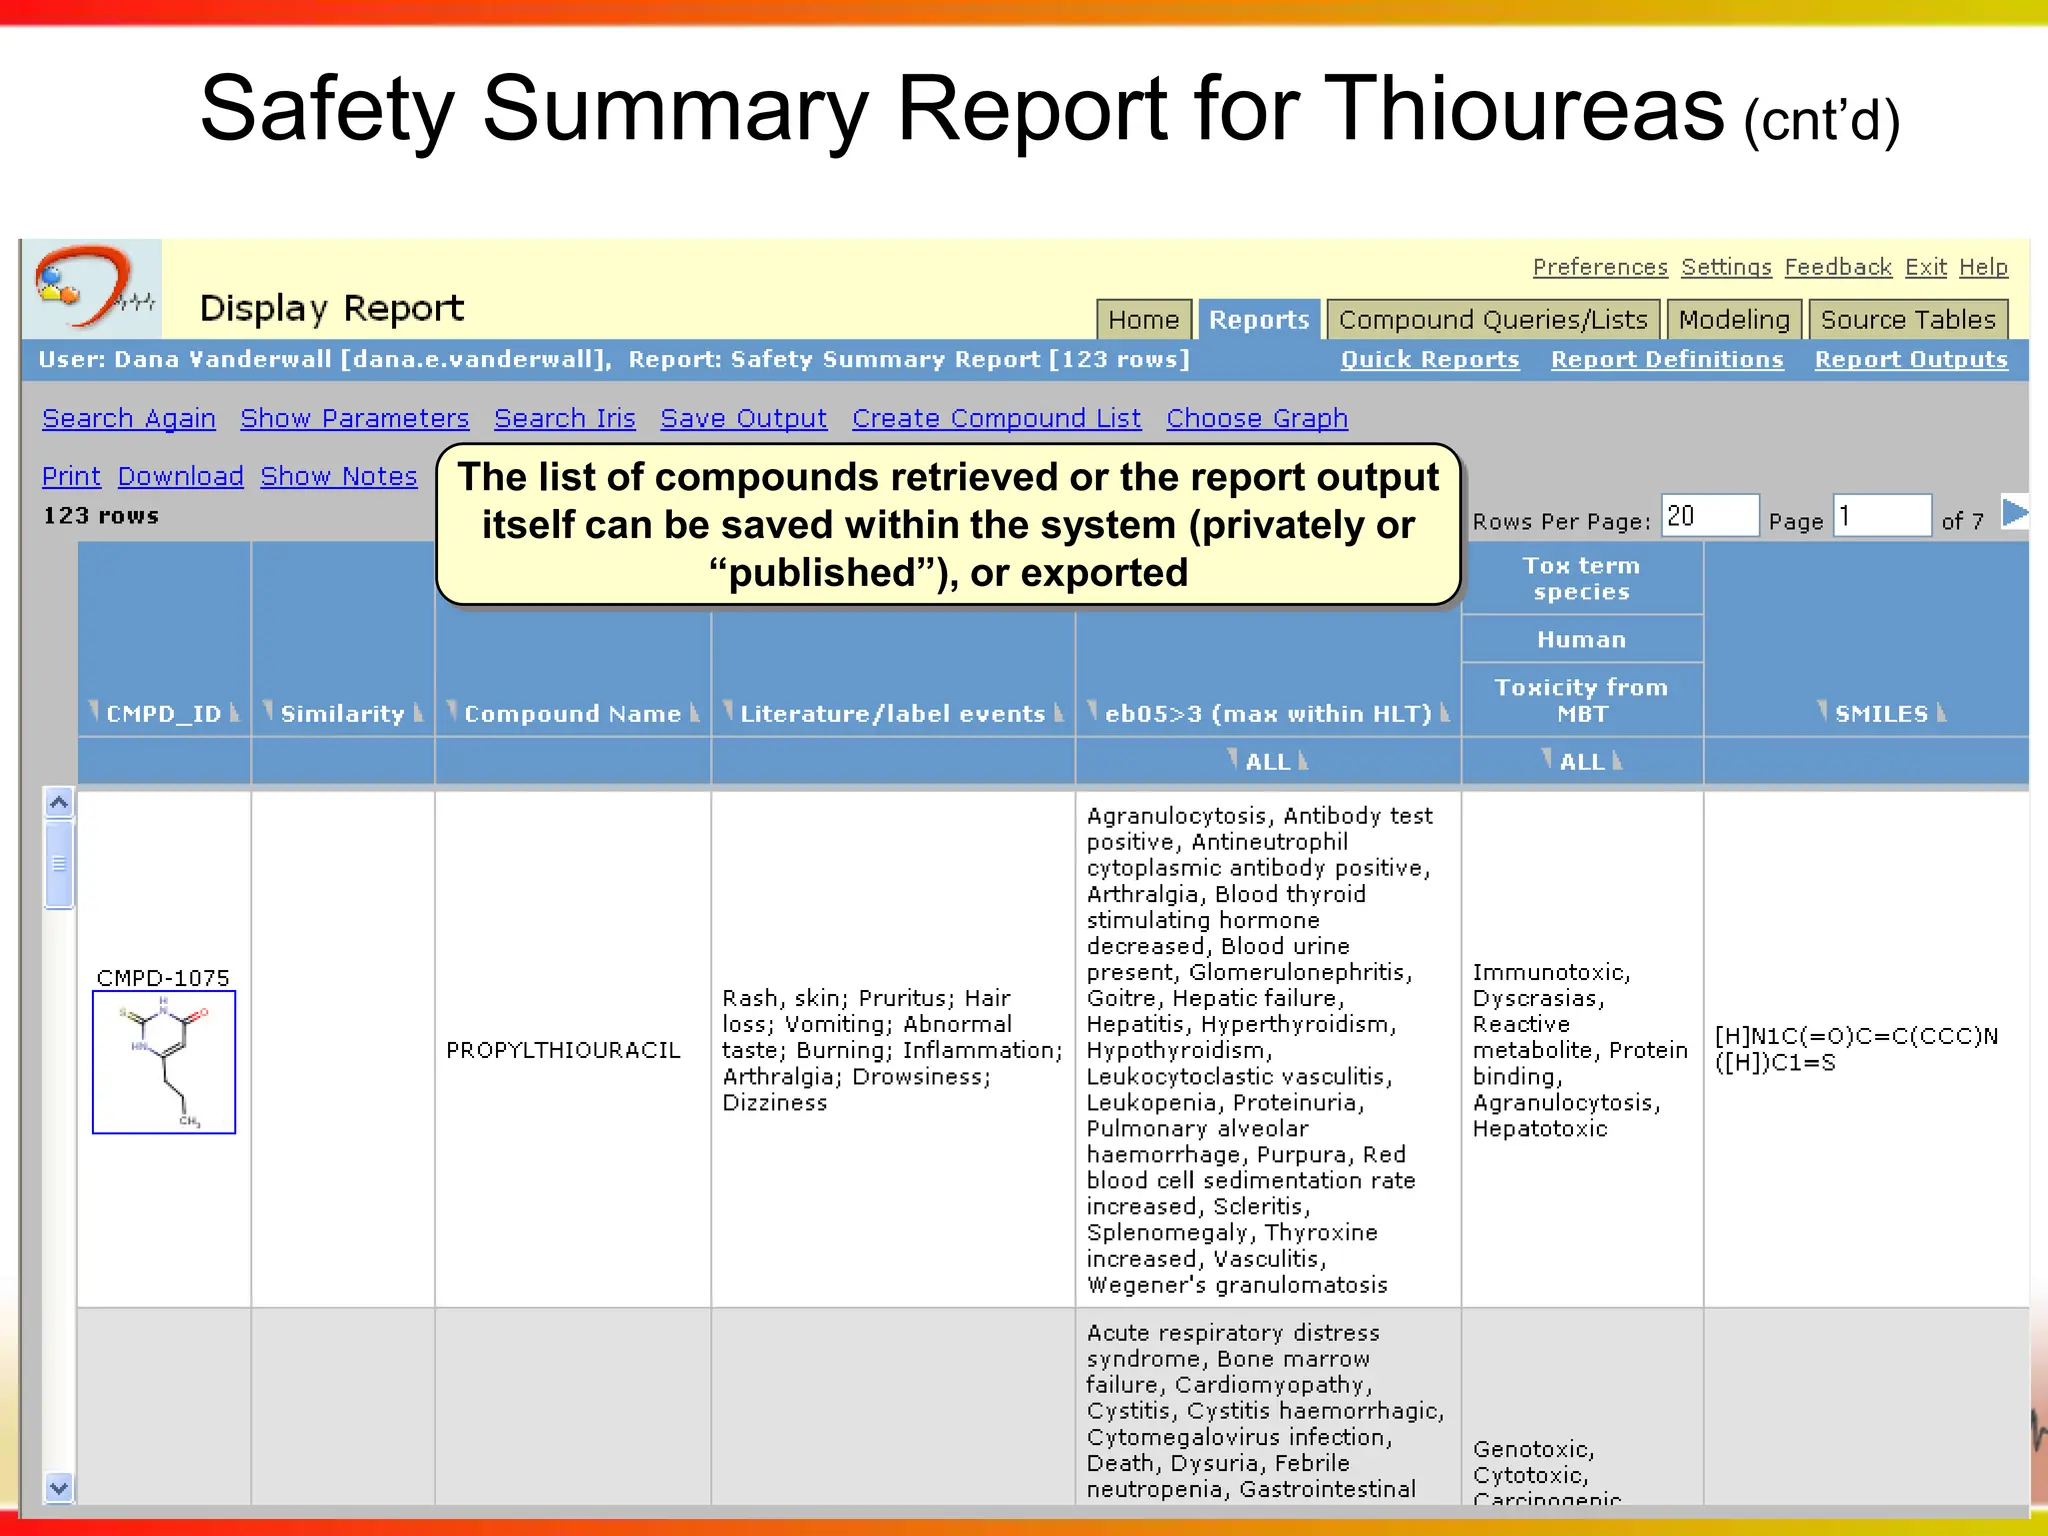Click right arrow of ALL under Toxicity from MBT

pos(1617,760)
